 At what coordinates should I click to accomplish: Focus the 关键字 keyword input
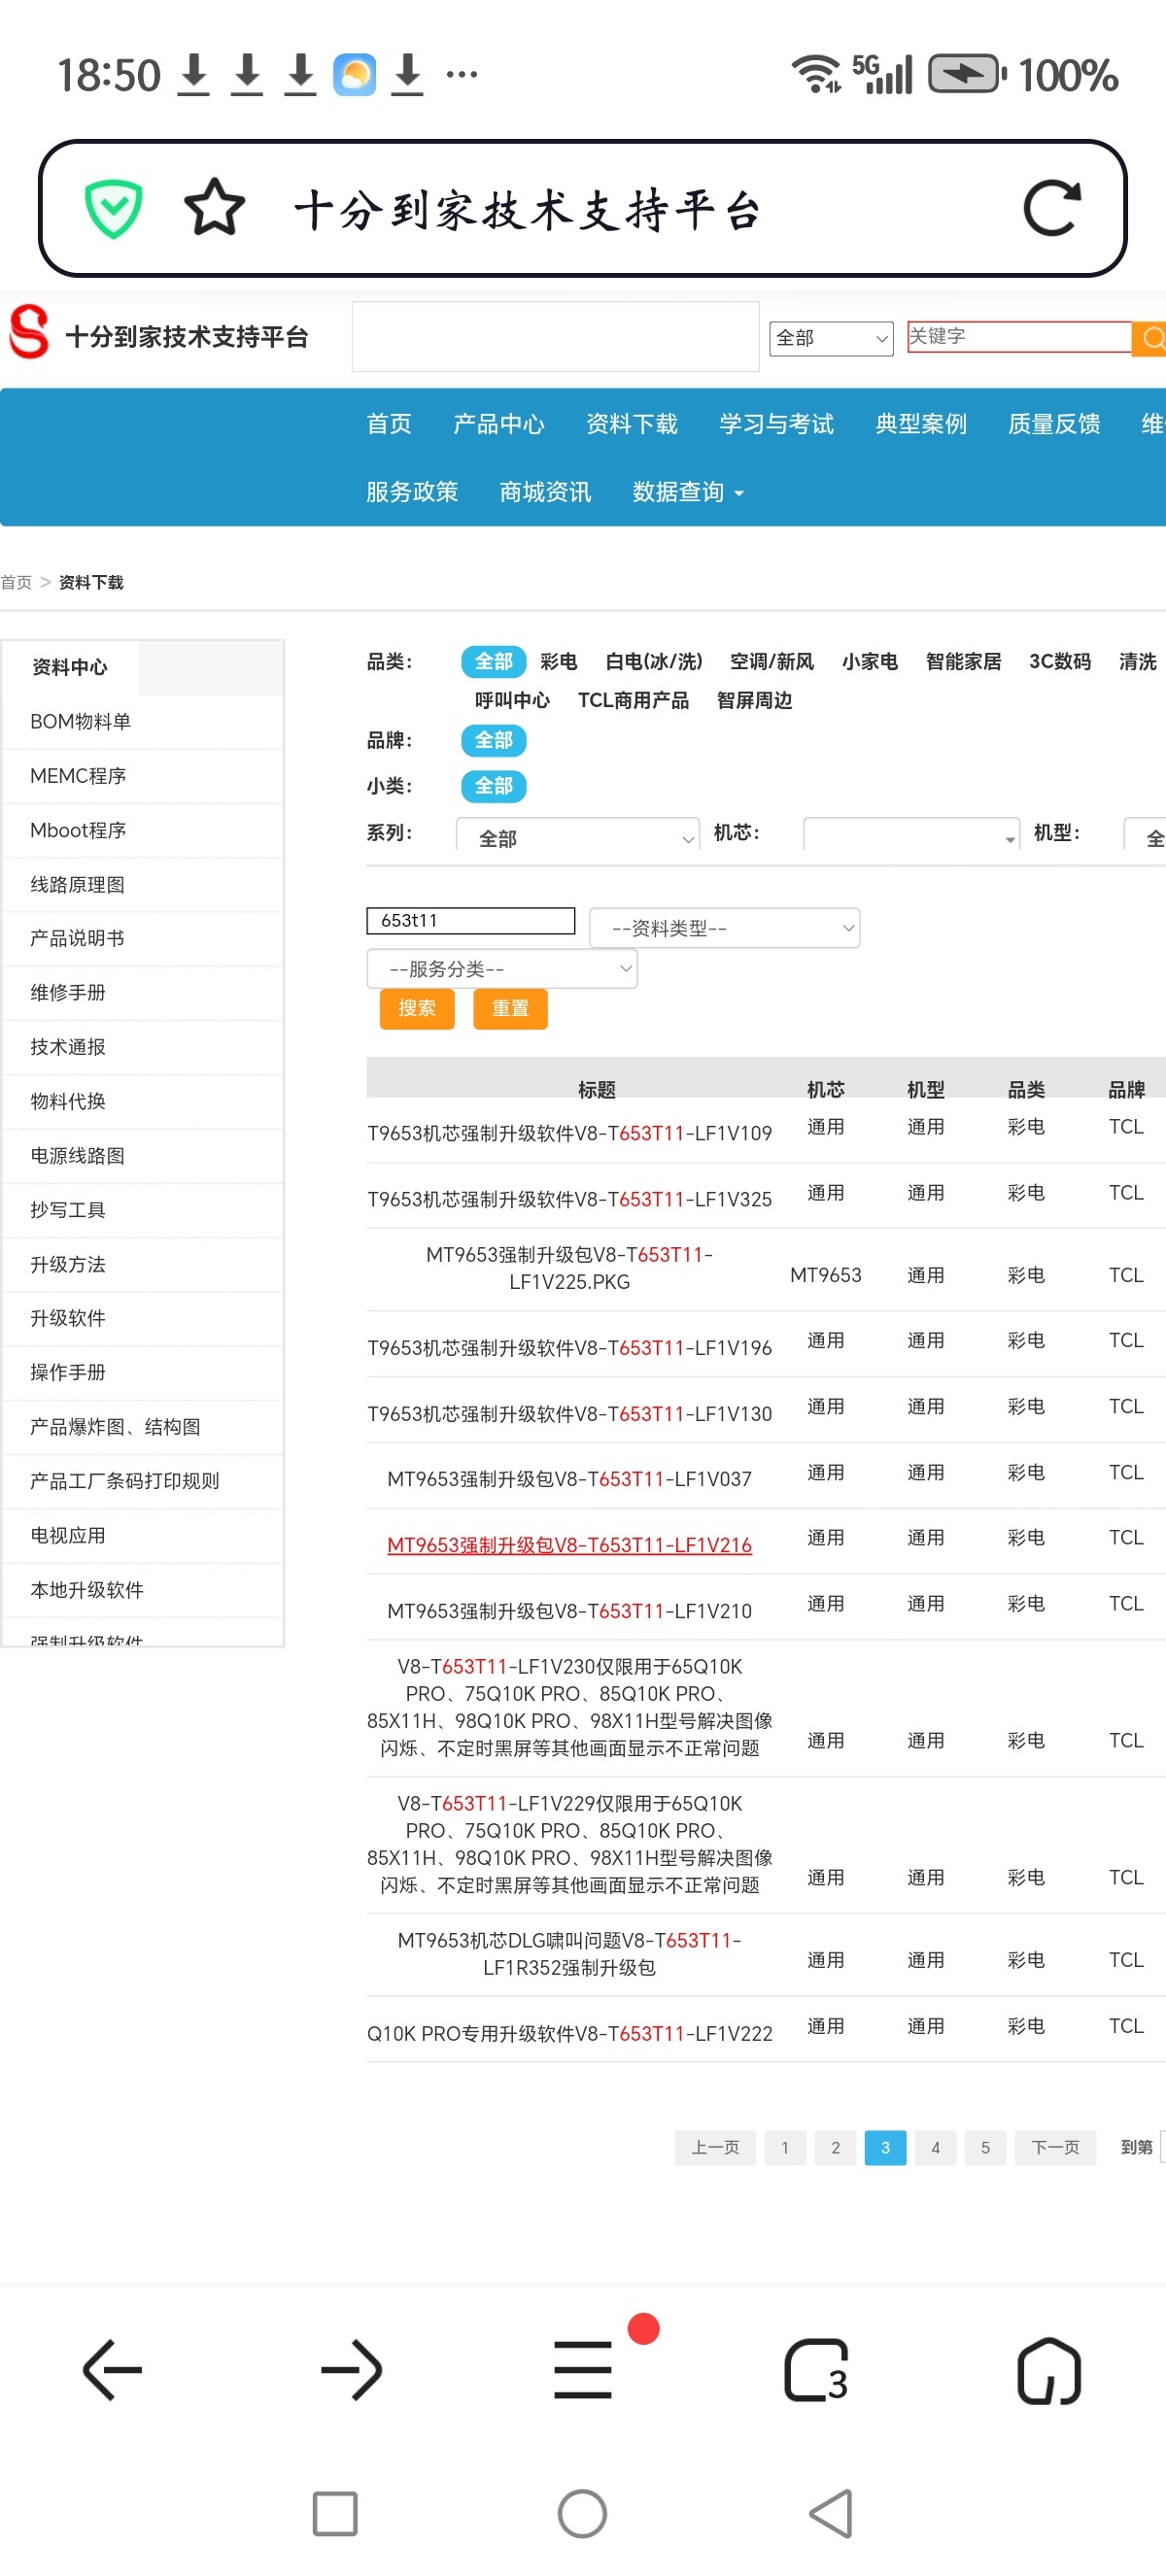coord(1019,337)
